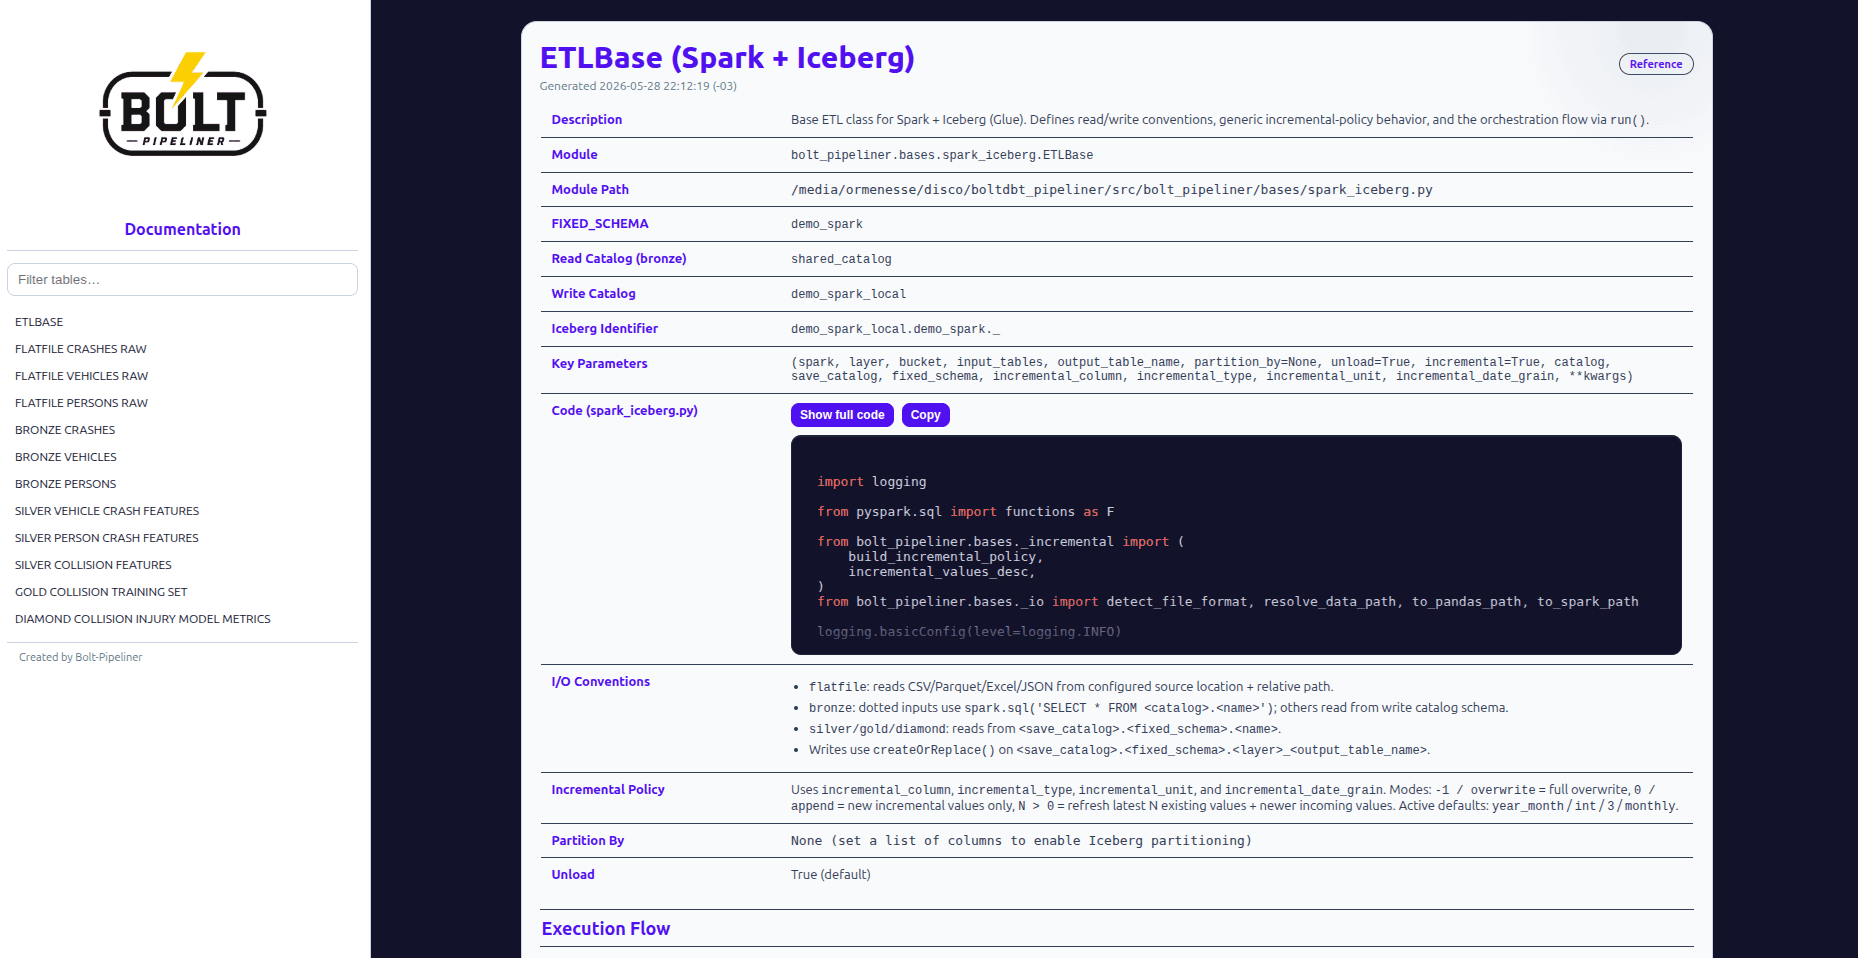Open DIAMOND COLLISION INJURY MODEL METRICS

coord(143,619)
